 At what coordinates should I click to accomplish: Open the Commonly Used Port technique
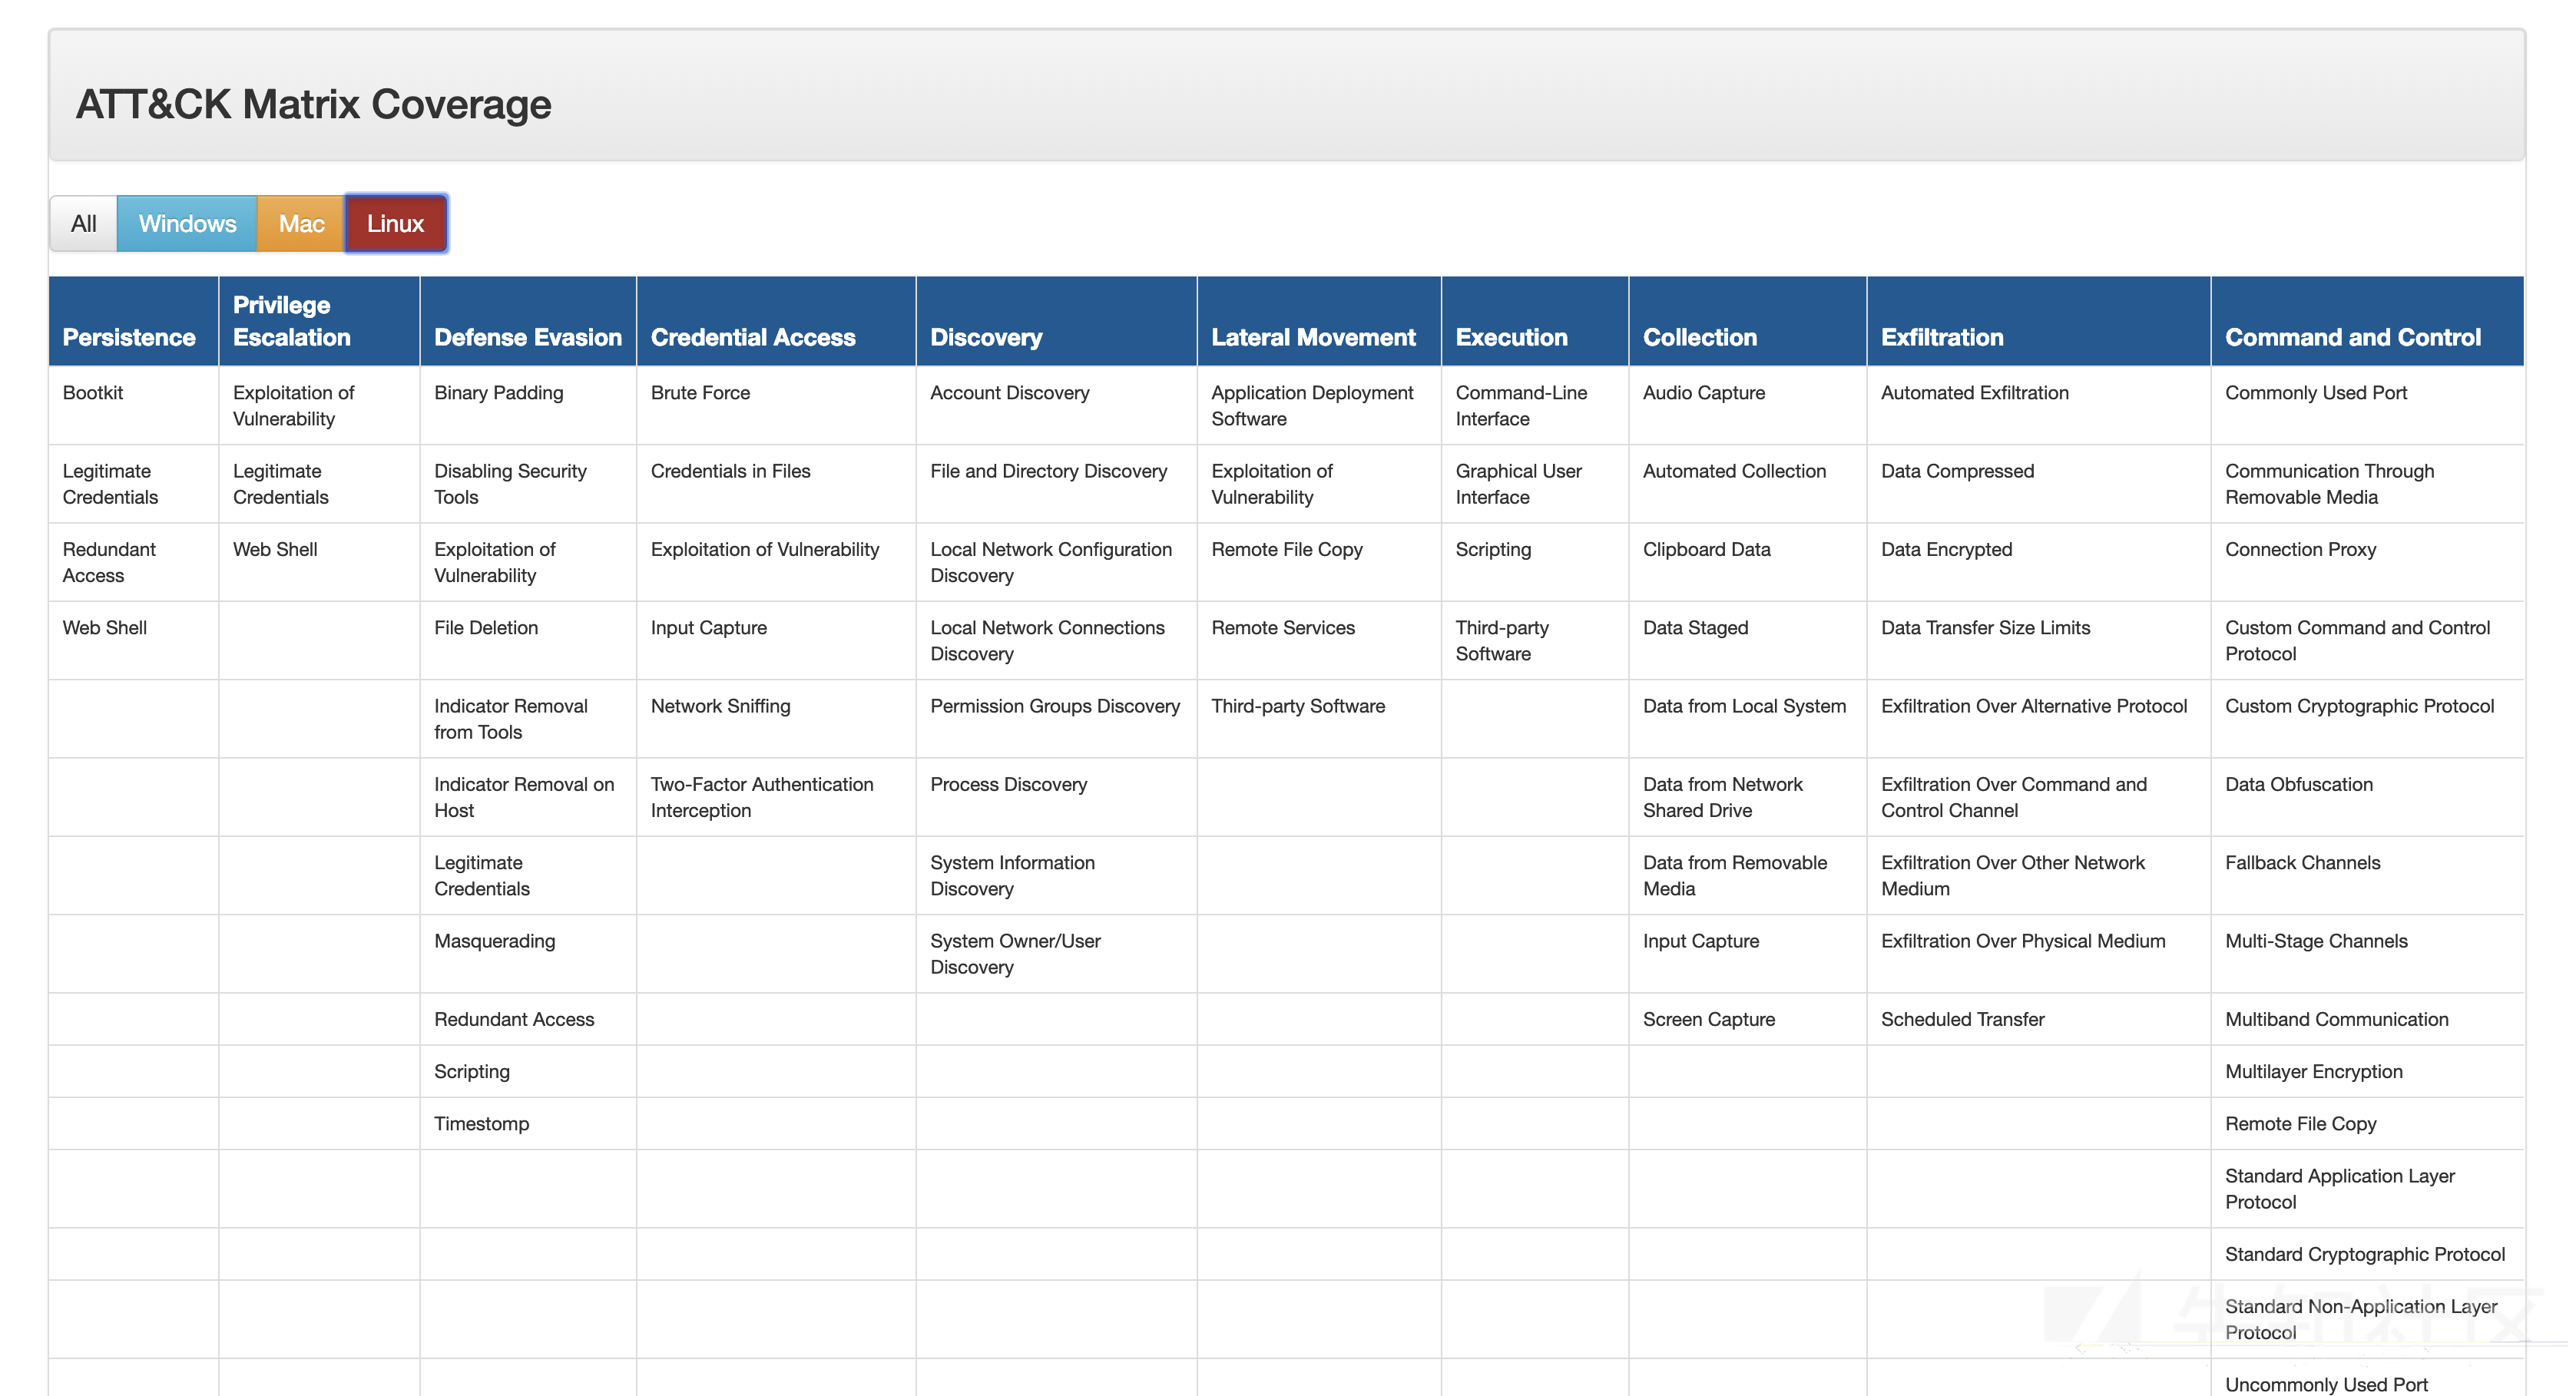2316,393
